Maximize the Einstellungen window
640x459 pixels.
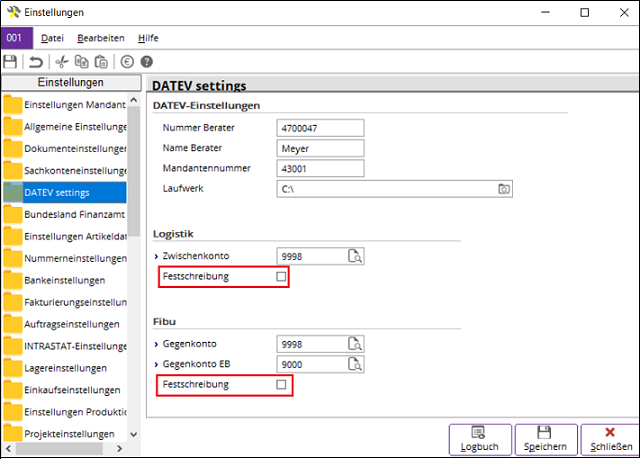[584, 13]
